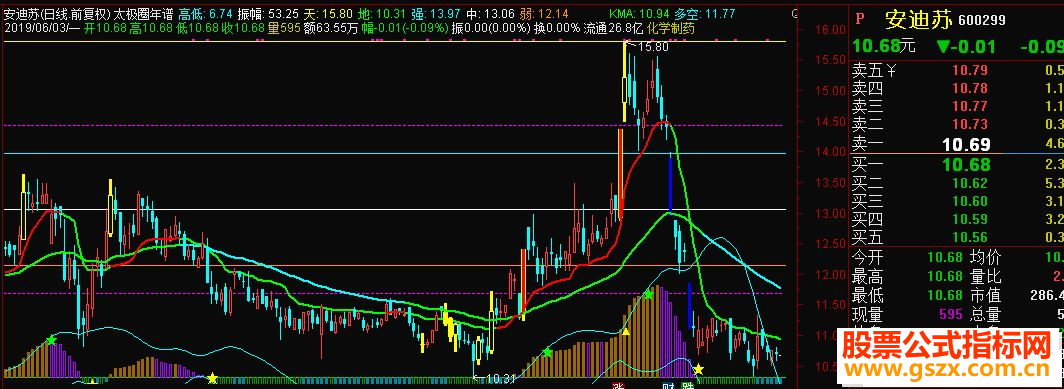Image resolution: width=1064 pixels, height=389 pixels.
Task: Click the 幅-0.01(-0.09%) change reading
Action: click(404, 28)
